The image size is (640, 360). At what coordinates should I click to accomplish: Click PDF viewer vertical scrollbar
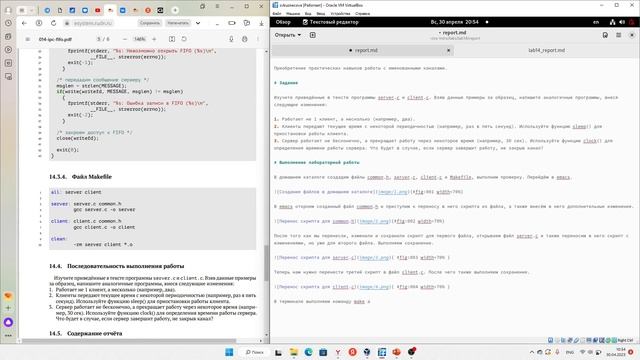coord(267,263)
